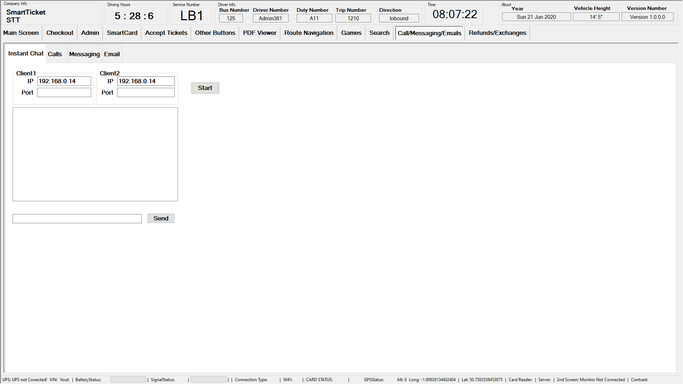Switch to the Checkout tab
This screenshot has height=384, width=683.
coord(60,33)
